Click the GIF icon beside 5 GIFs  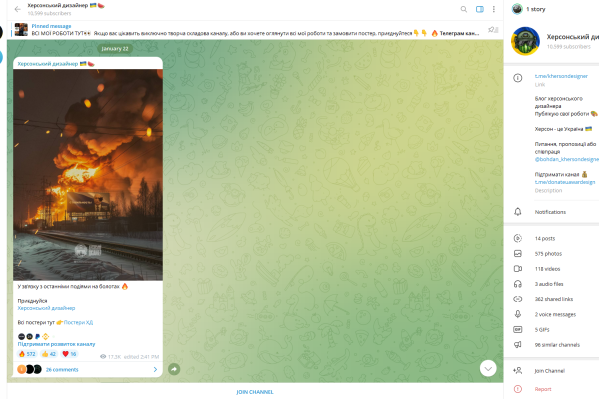pyautogui.click(x=518, y=329)
